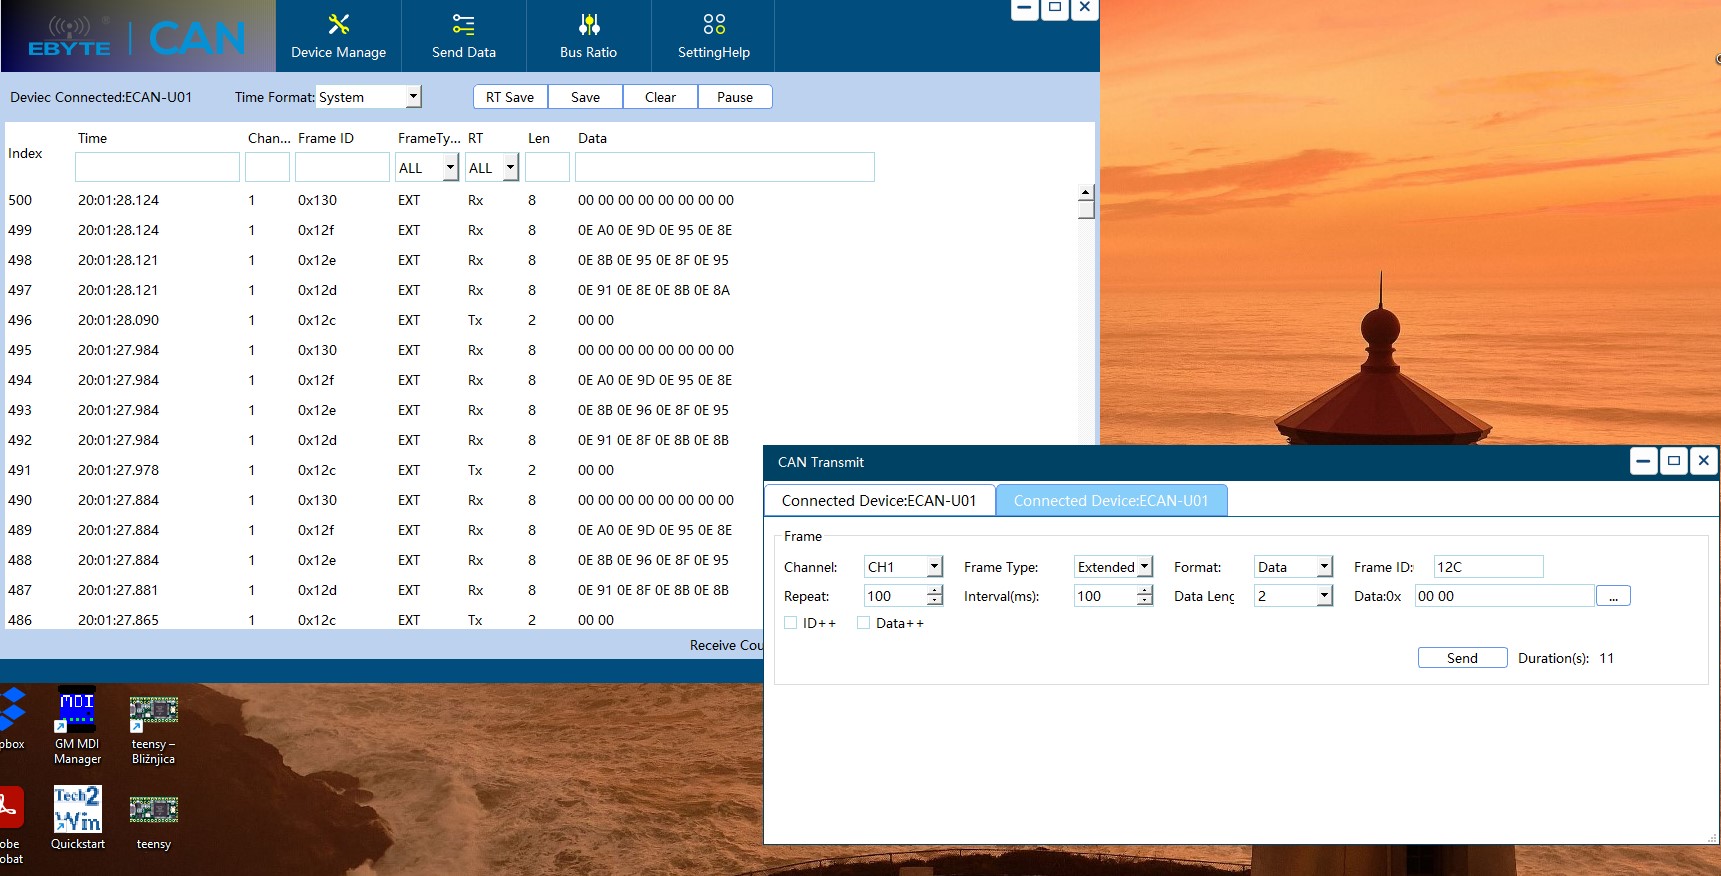Open the Frame Type dropdown
Viewport: 1721px width, 876px height.
click(x=1144, y=567)
